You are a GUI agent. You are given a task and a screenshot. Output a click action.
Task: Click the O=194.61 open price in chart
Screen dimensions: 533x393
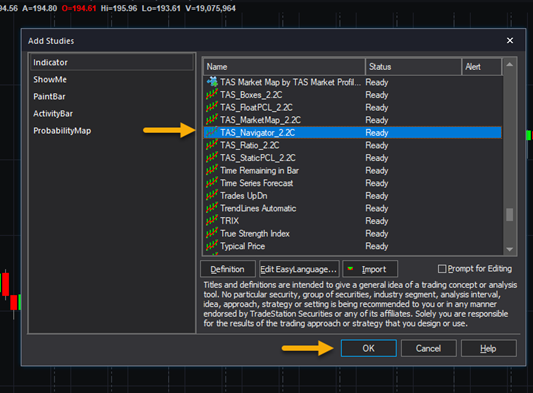point(79,8)
